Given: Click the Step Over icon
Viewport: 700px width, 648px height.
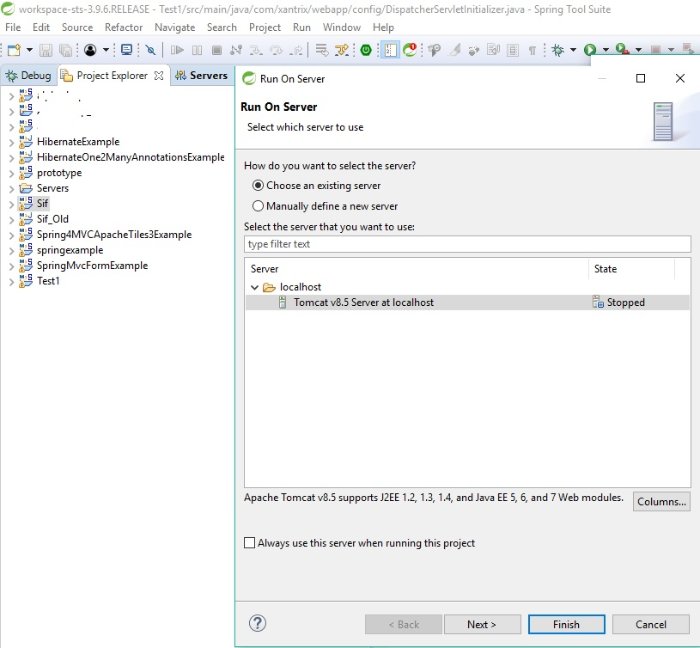Looking at the screenshot, I should click(x=276, y=50).
